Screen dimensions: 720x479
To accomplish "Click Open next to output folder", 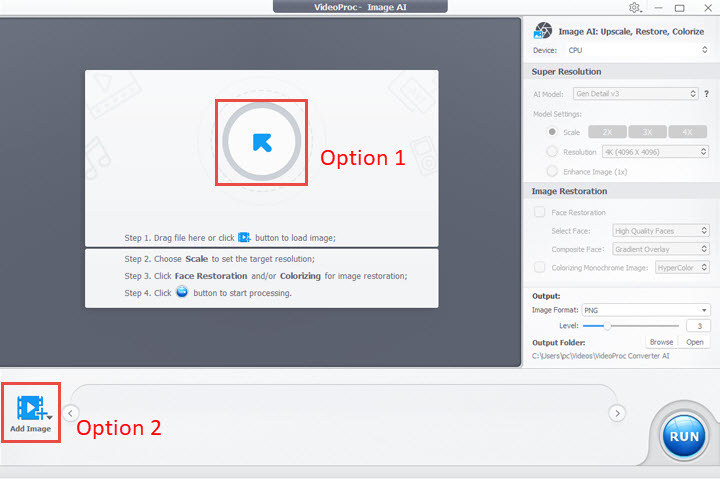I will (695, 342).
